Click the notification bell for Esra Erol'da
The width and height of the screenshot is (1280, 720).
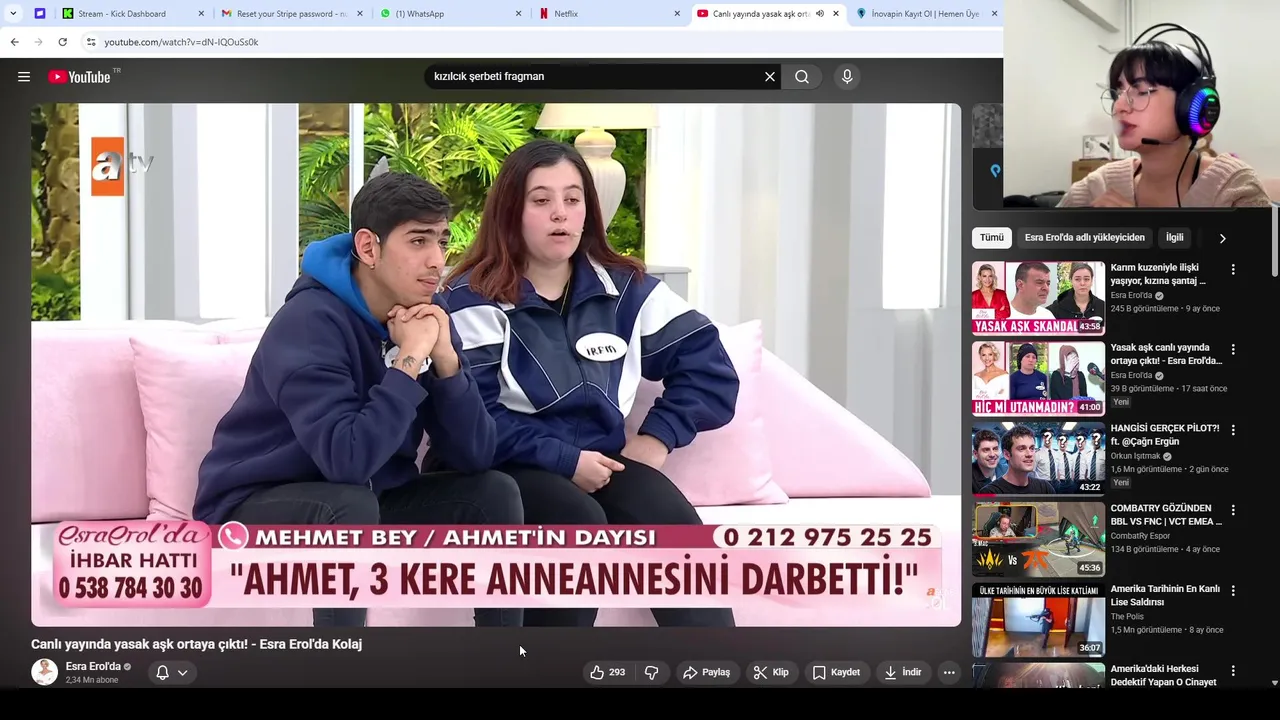pos(162,673)
